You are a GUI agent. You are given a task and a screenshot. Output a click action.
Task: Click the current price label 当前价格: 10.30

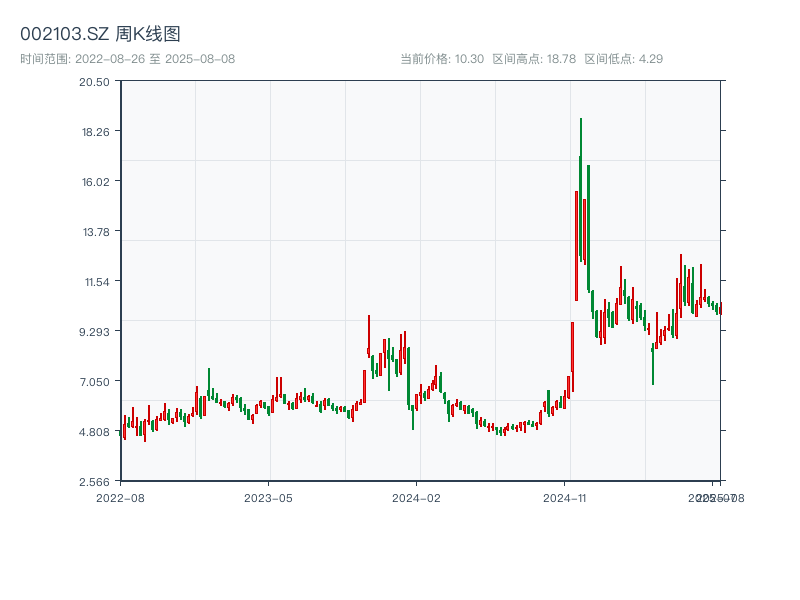point(442,59)
